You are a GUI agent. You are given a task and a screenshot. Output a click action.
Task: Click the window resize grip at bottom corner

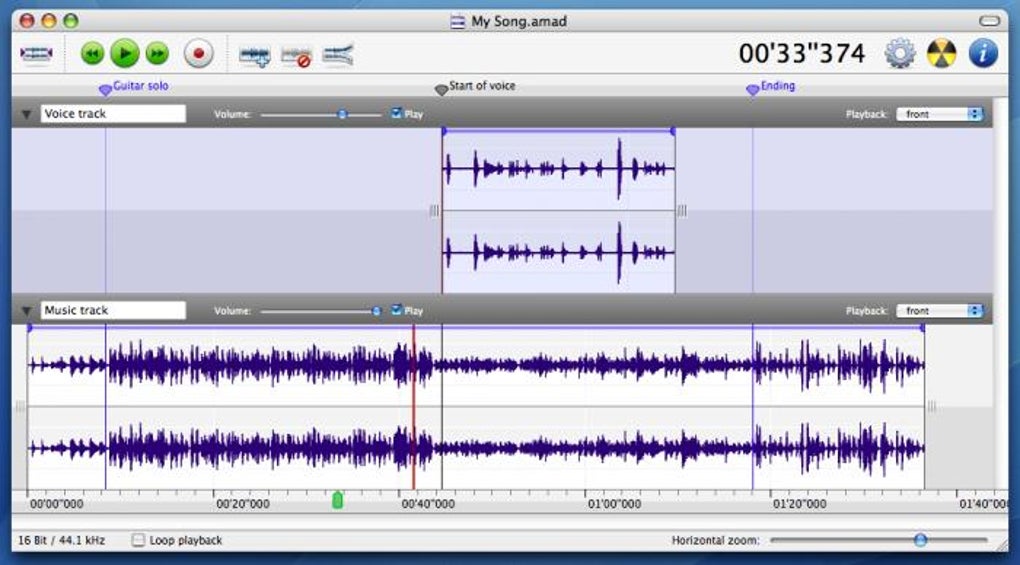[1002, 545]
